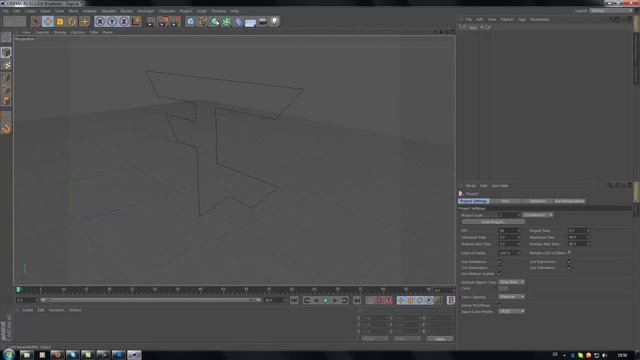Click the blue deformer icon
Viewport: 640px width, 360px height.
click(238, 21)
